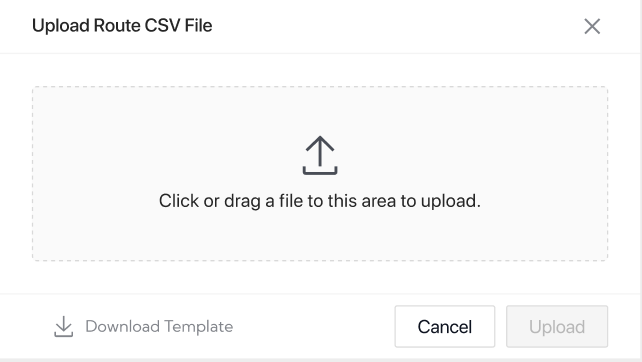The width and height of the screenshot is (642, 362).
Task: Click the empty space above the upload arrow
Action: (x=320, y=111)
